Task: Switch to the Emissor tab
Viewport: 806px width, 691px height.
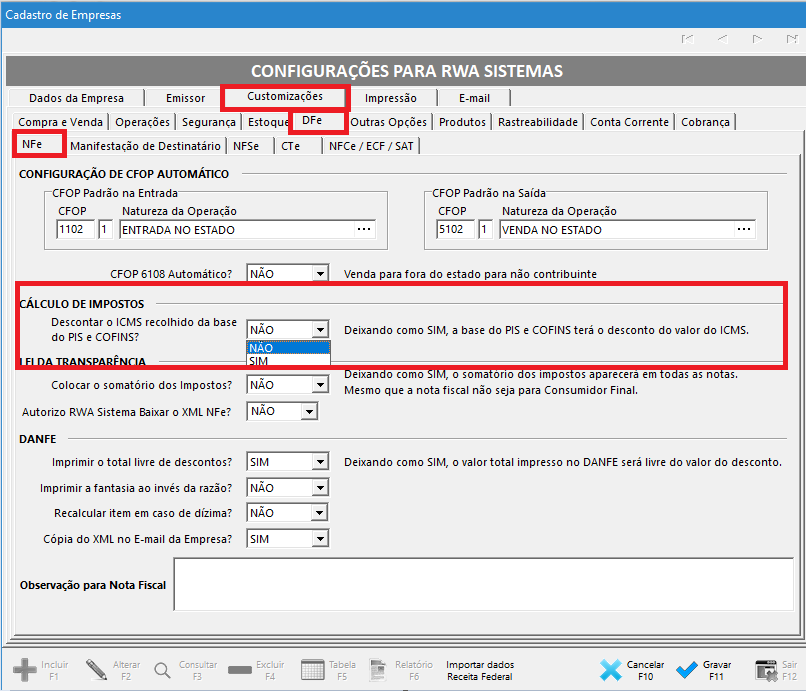Action: click(185, 98)
